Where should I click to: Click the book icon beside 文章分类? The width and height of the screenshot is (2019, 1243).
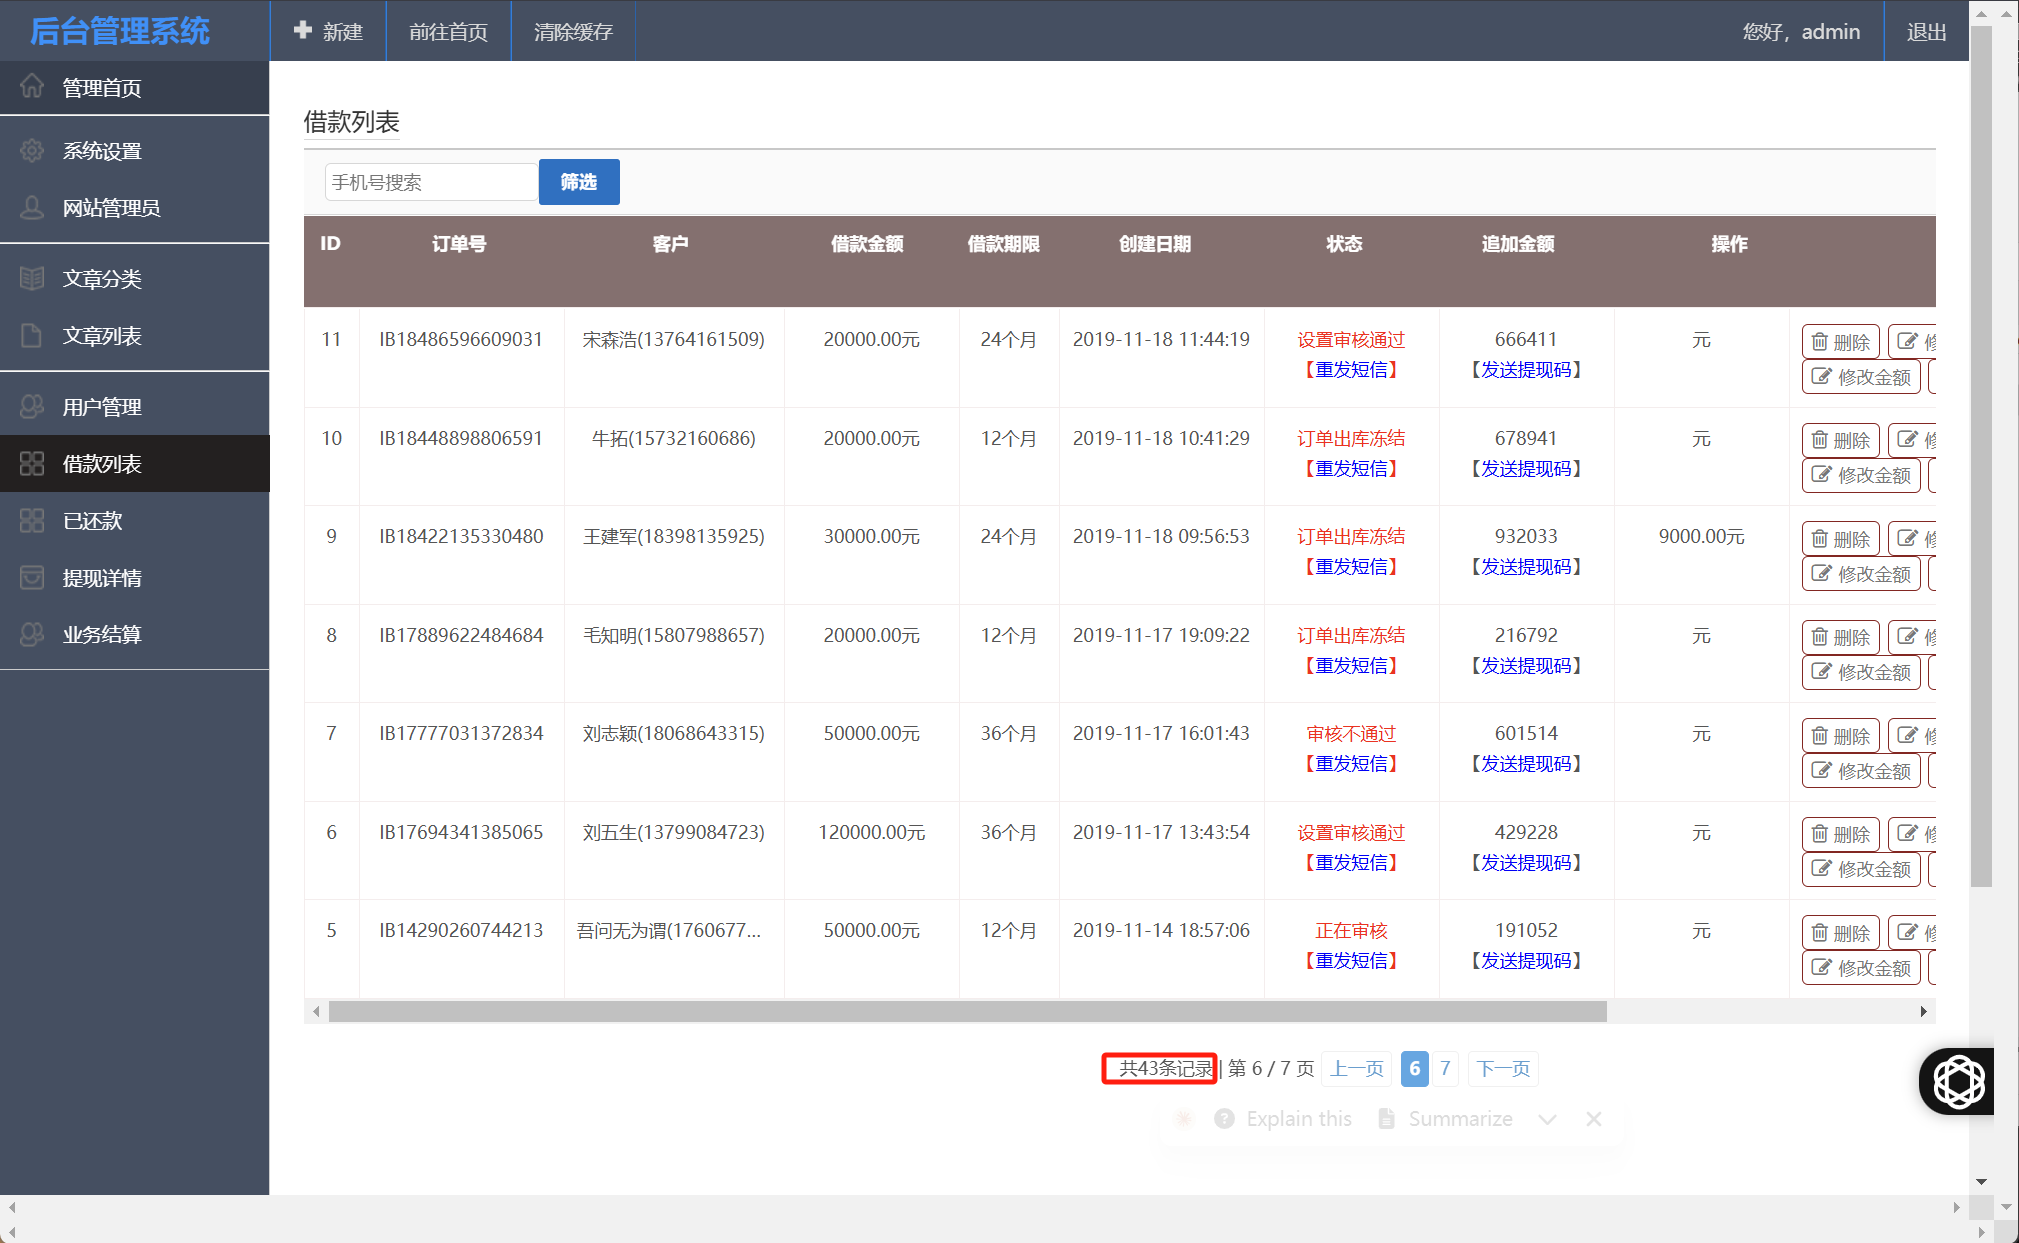click(32, 278)
